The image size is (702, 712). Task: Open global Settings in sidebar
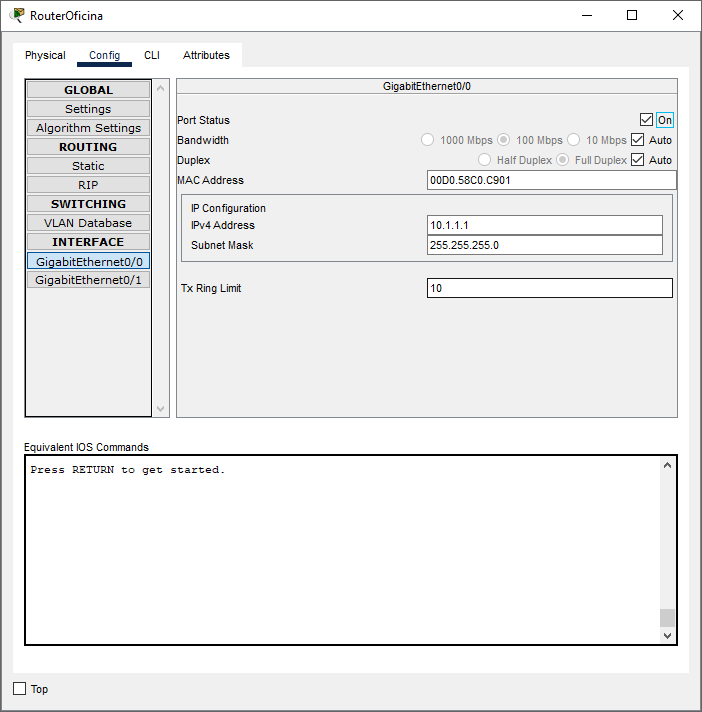point(88,109)
